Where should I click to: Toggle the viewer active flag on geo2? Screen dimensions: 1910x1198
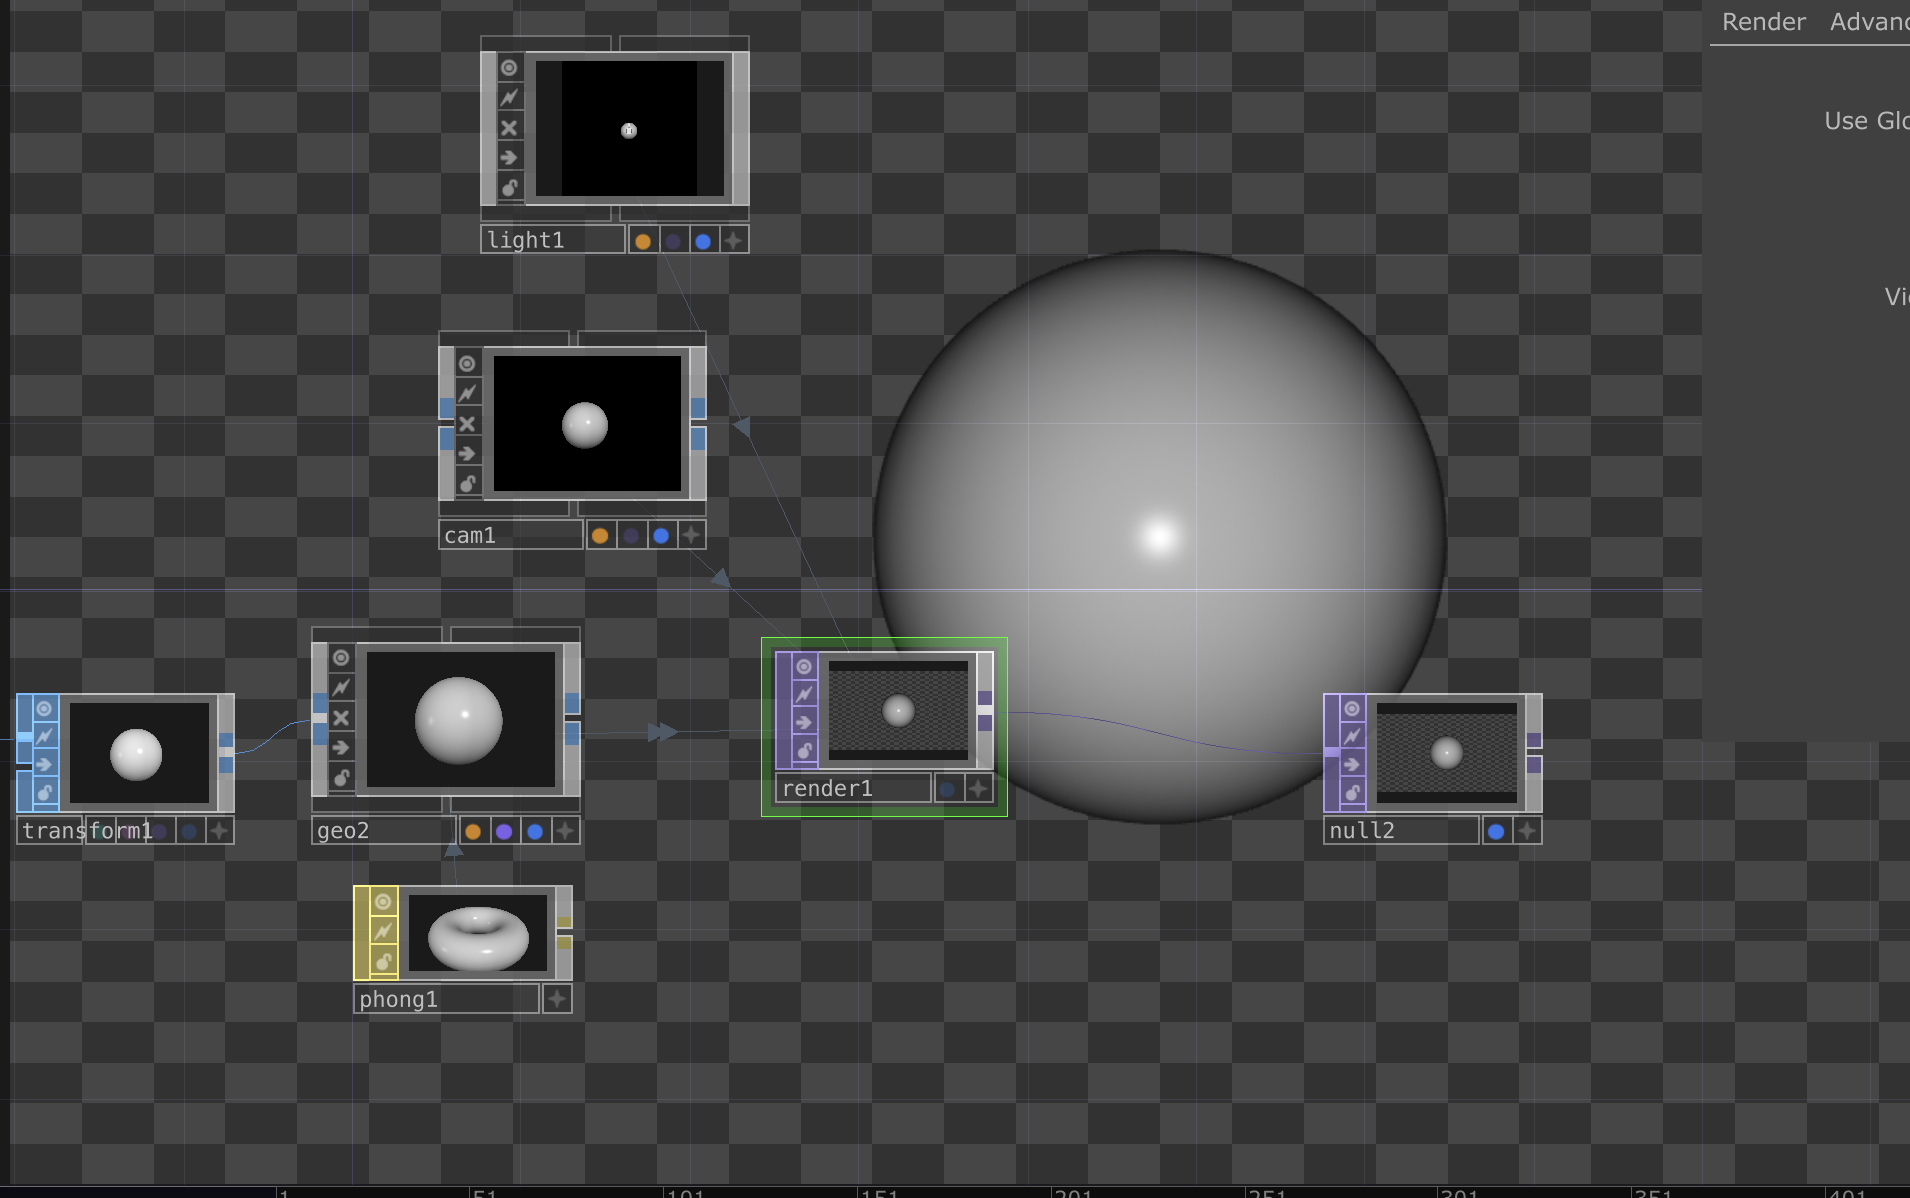[x=340, y=657]
